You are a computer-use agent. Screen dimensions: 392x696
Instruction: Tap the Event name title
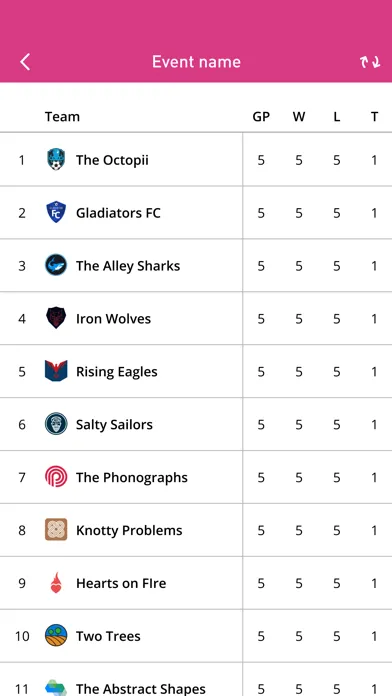tap(196, 62)
